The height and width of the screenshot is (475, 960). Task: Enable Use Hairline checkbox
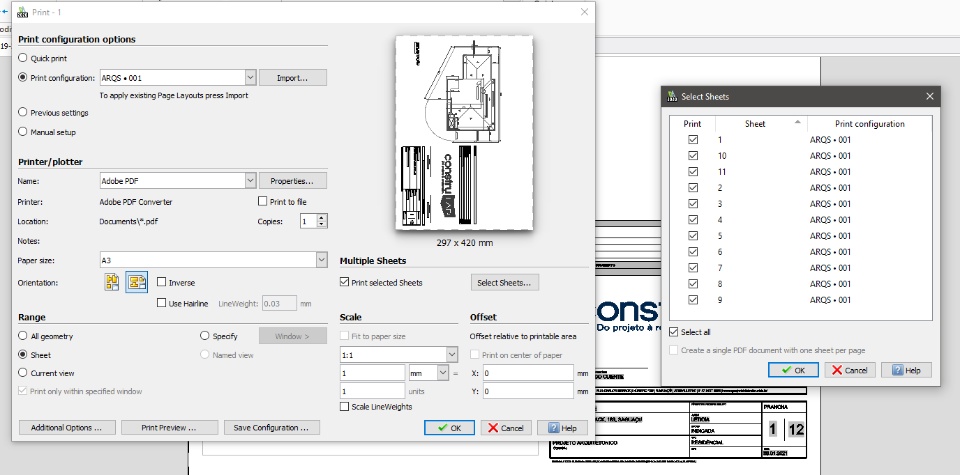click(162, 303)
